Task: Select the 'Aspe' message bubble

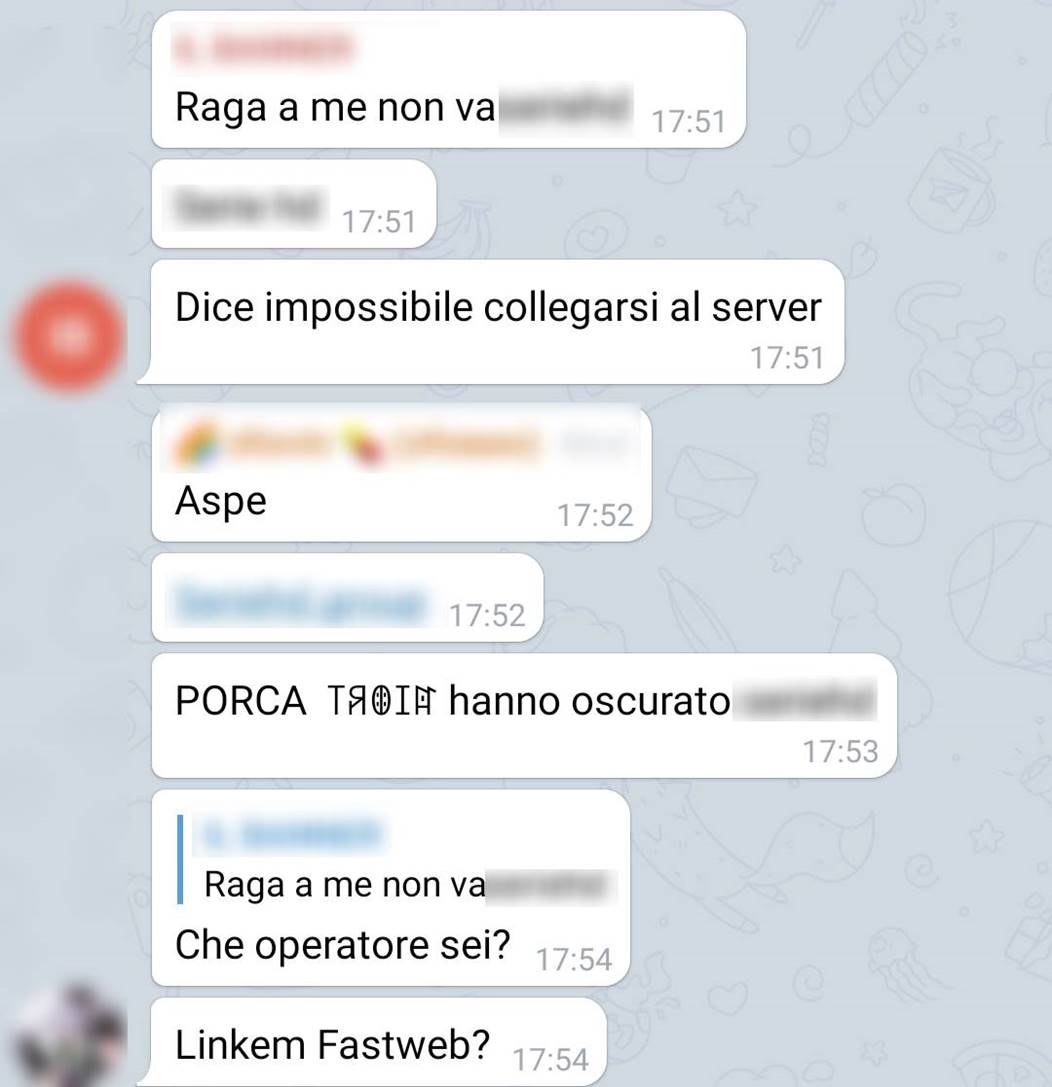Action: [x=401, y=473]
